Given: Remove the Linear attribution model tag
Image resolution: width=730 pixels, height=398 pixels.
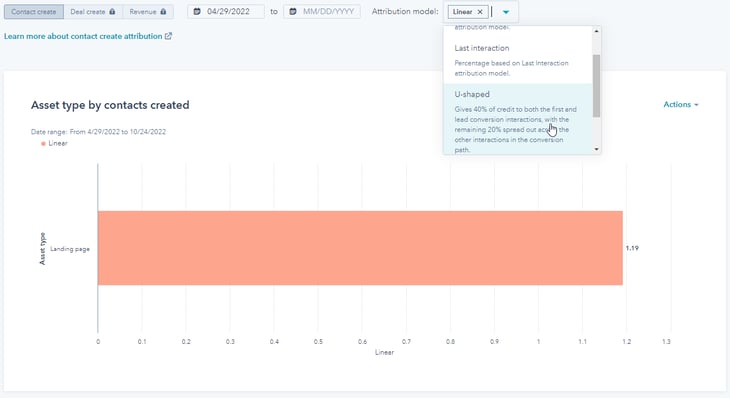Looking at the screenshot, I should [480, 12].
